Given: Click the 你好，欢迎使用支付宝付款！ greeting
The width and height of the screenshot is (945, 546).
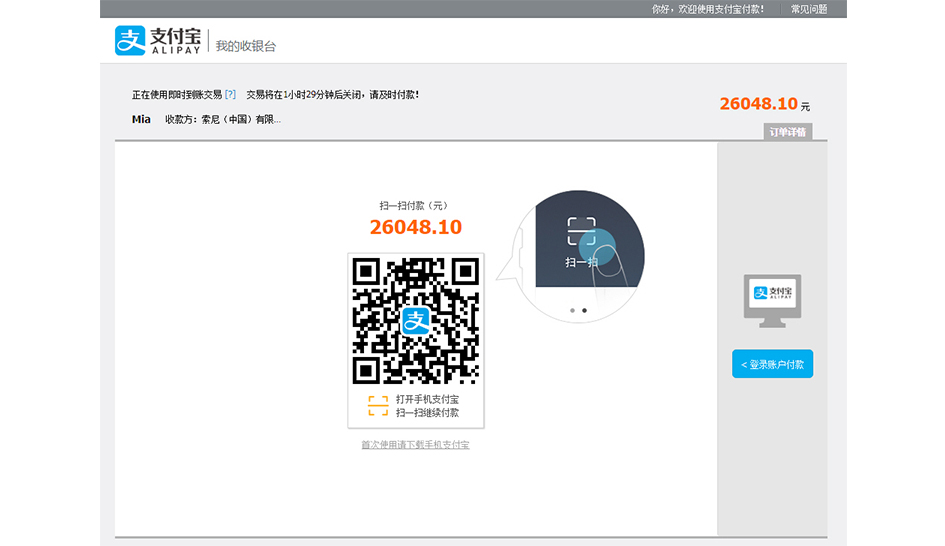Looking at the screenshot, I should point(708,9).
